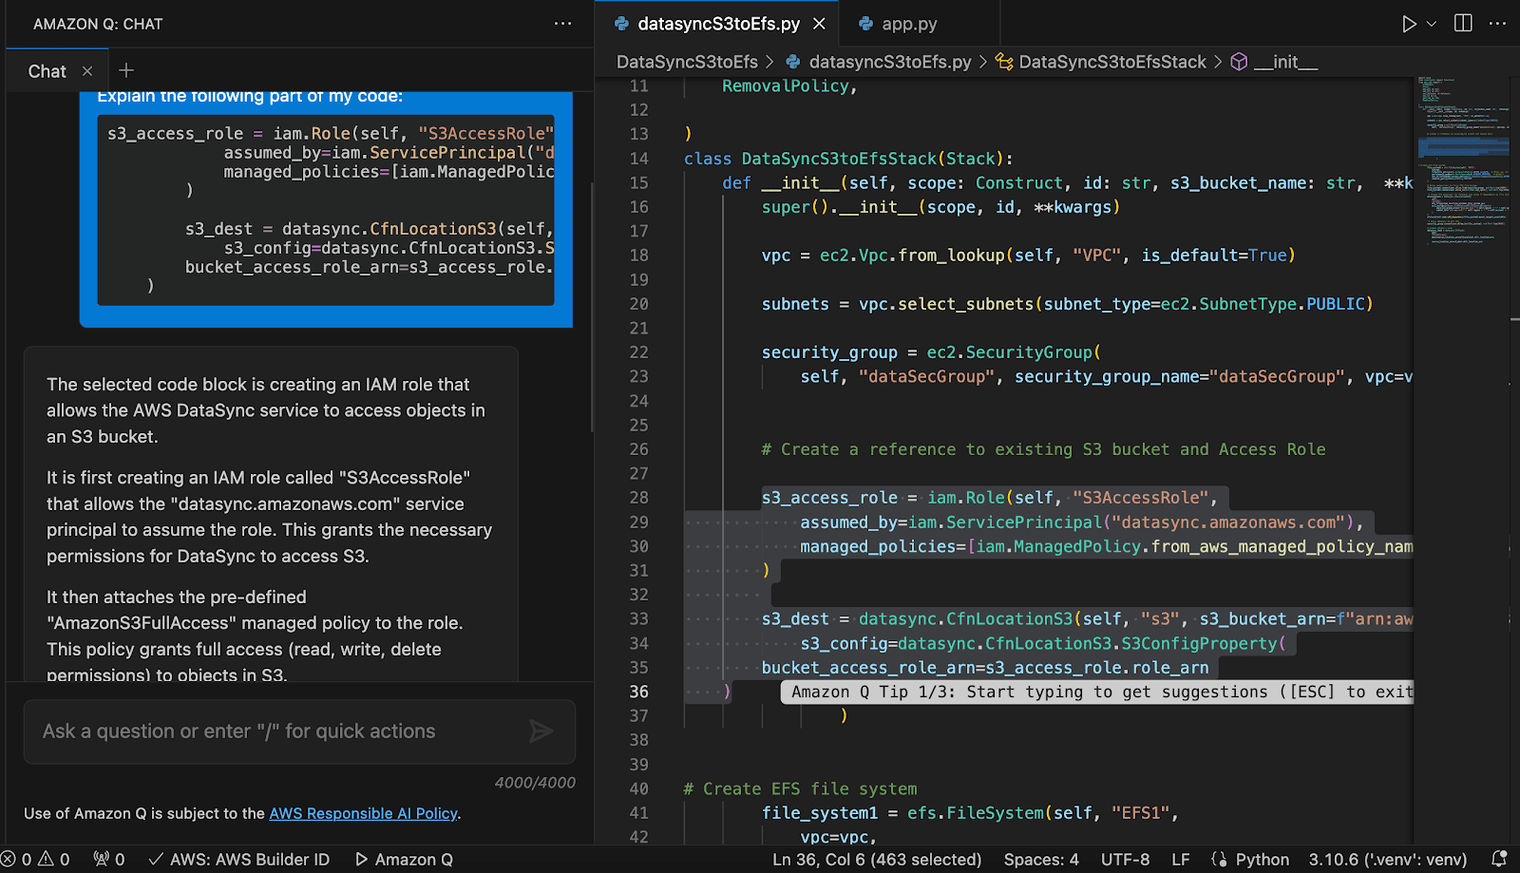Send the chat message with arrow icon
Screen dimensions: 1520x873
[541, 731]
